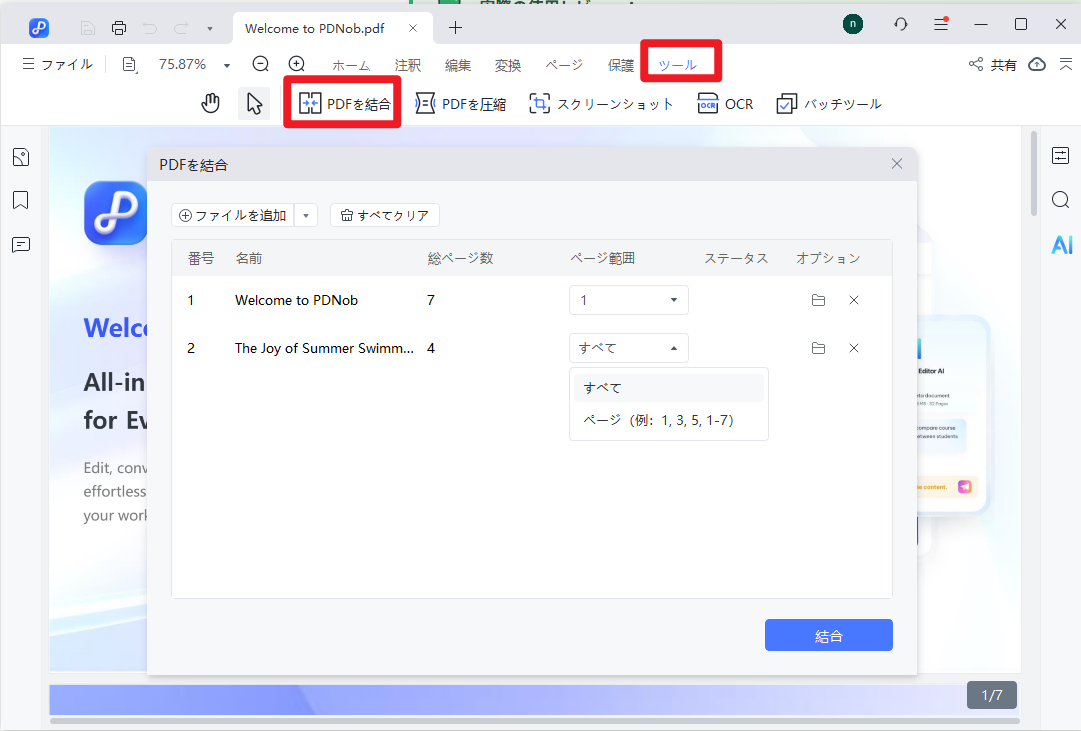Switch to the ホーム tab
Image resolution: width=1081 pixels, height=731 pixels.
[x=352, y=65]
